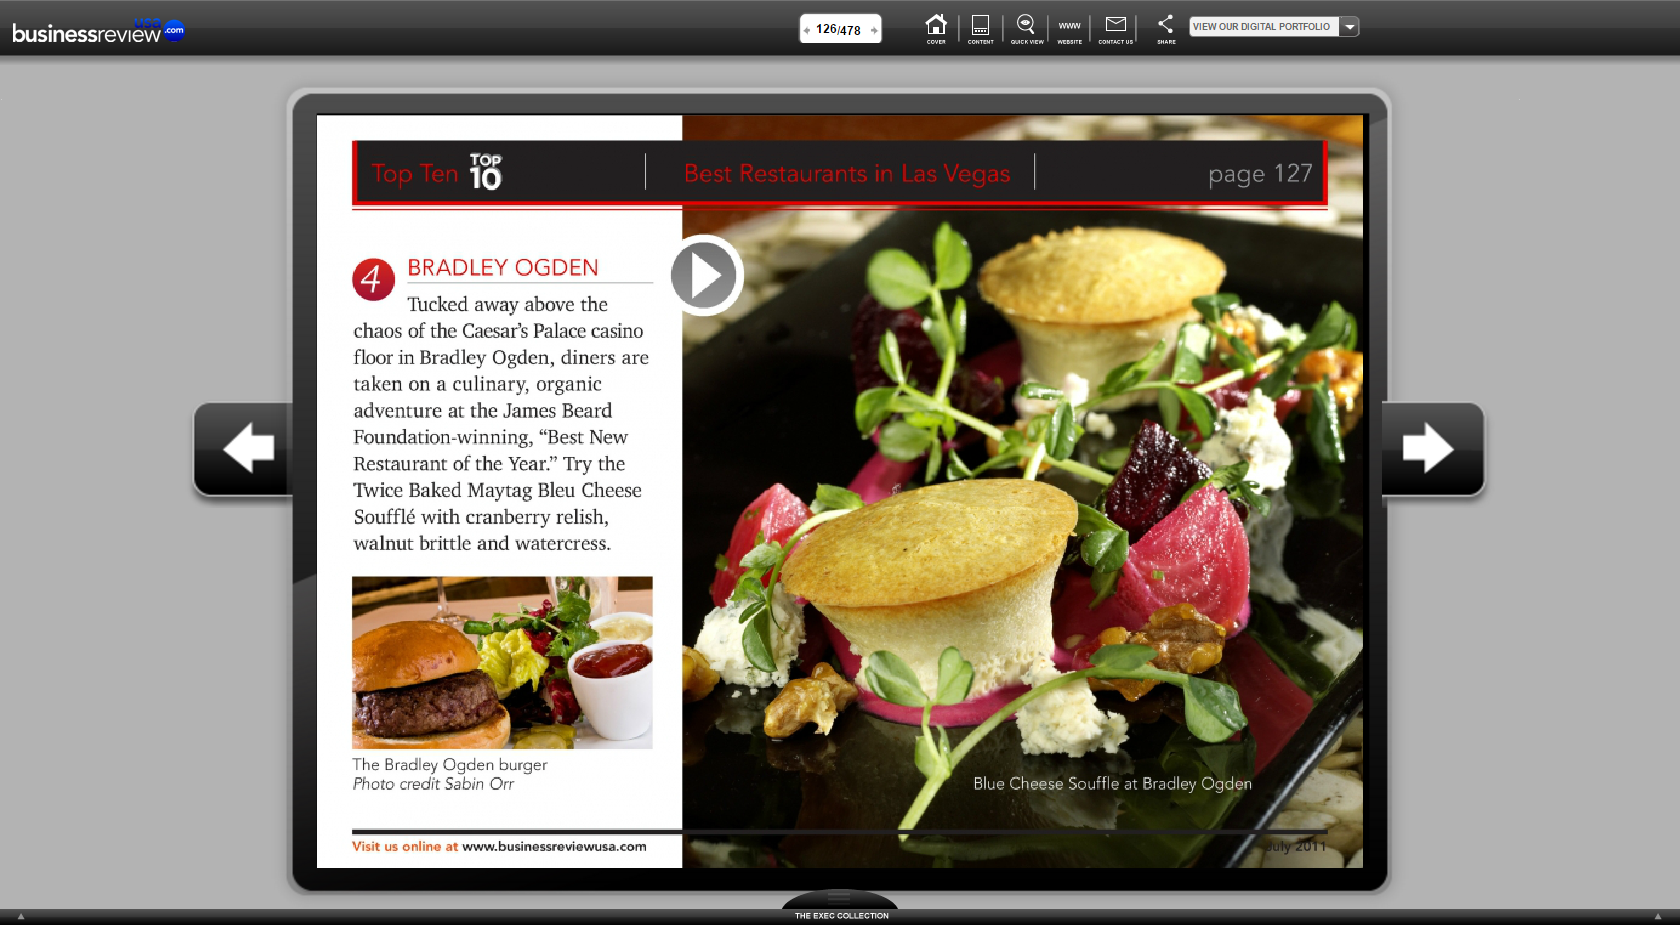
Task: Open the www.businessreviewusa.com link
Action: point(554,847)
